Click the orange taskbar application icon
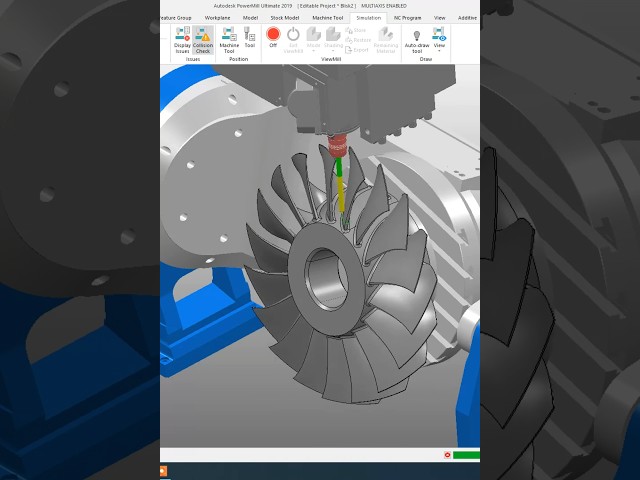The height and width of the screenshot is (480, 640). pyautogui.click(x=163, y=471)
